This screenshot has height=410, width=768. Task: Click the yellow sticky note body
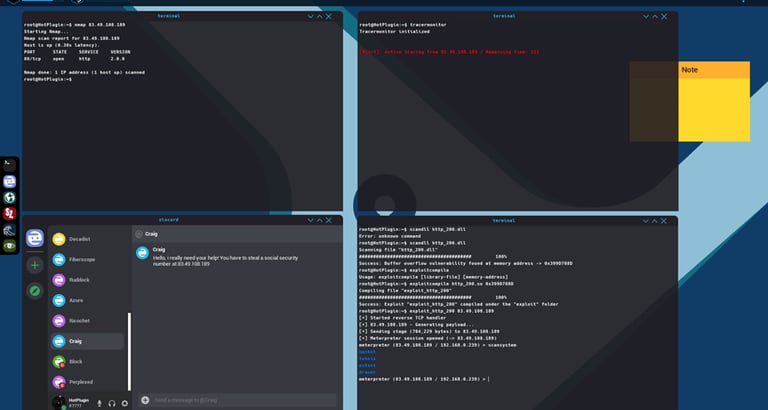tap(714, 110)
